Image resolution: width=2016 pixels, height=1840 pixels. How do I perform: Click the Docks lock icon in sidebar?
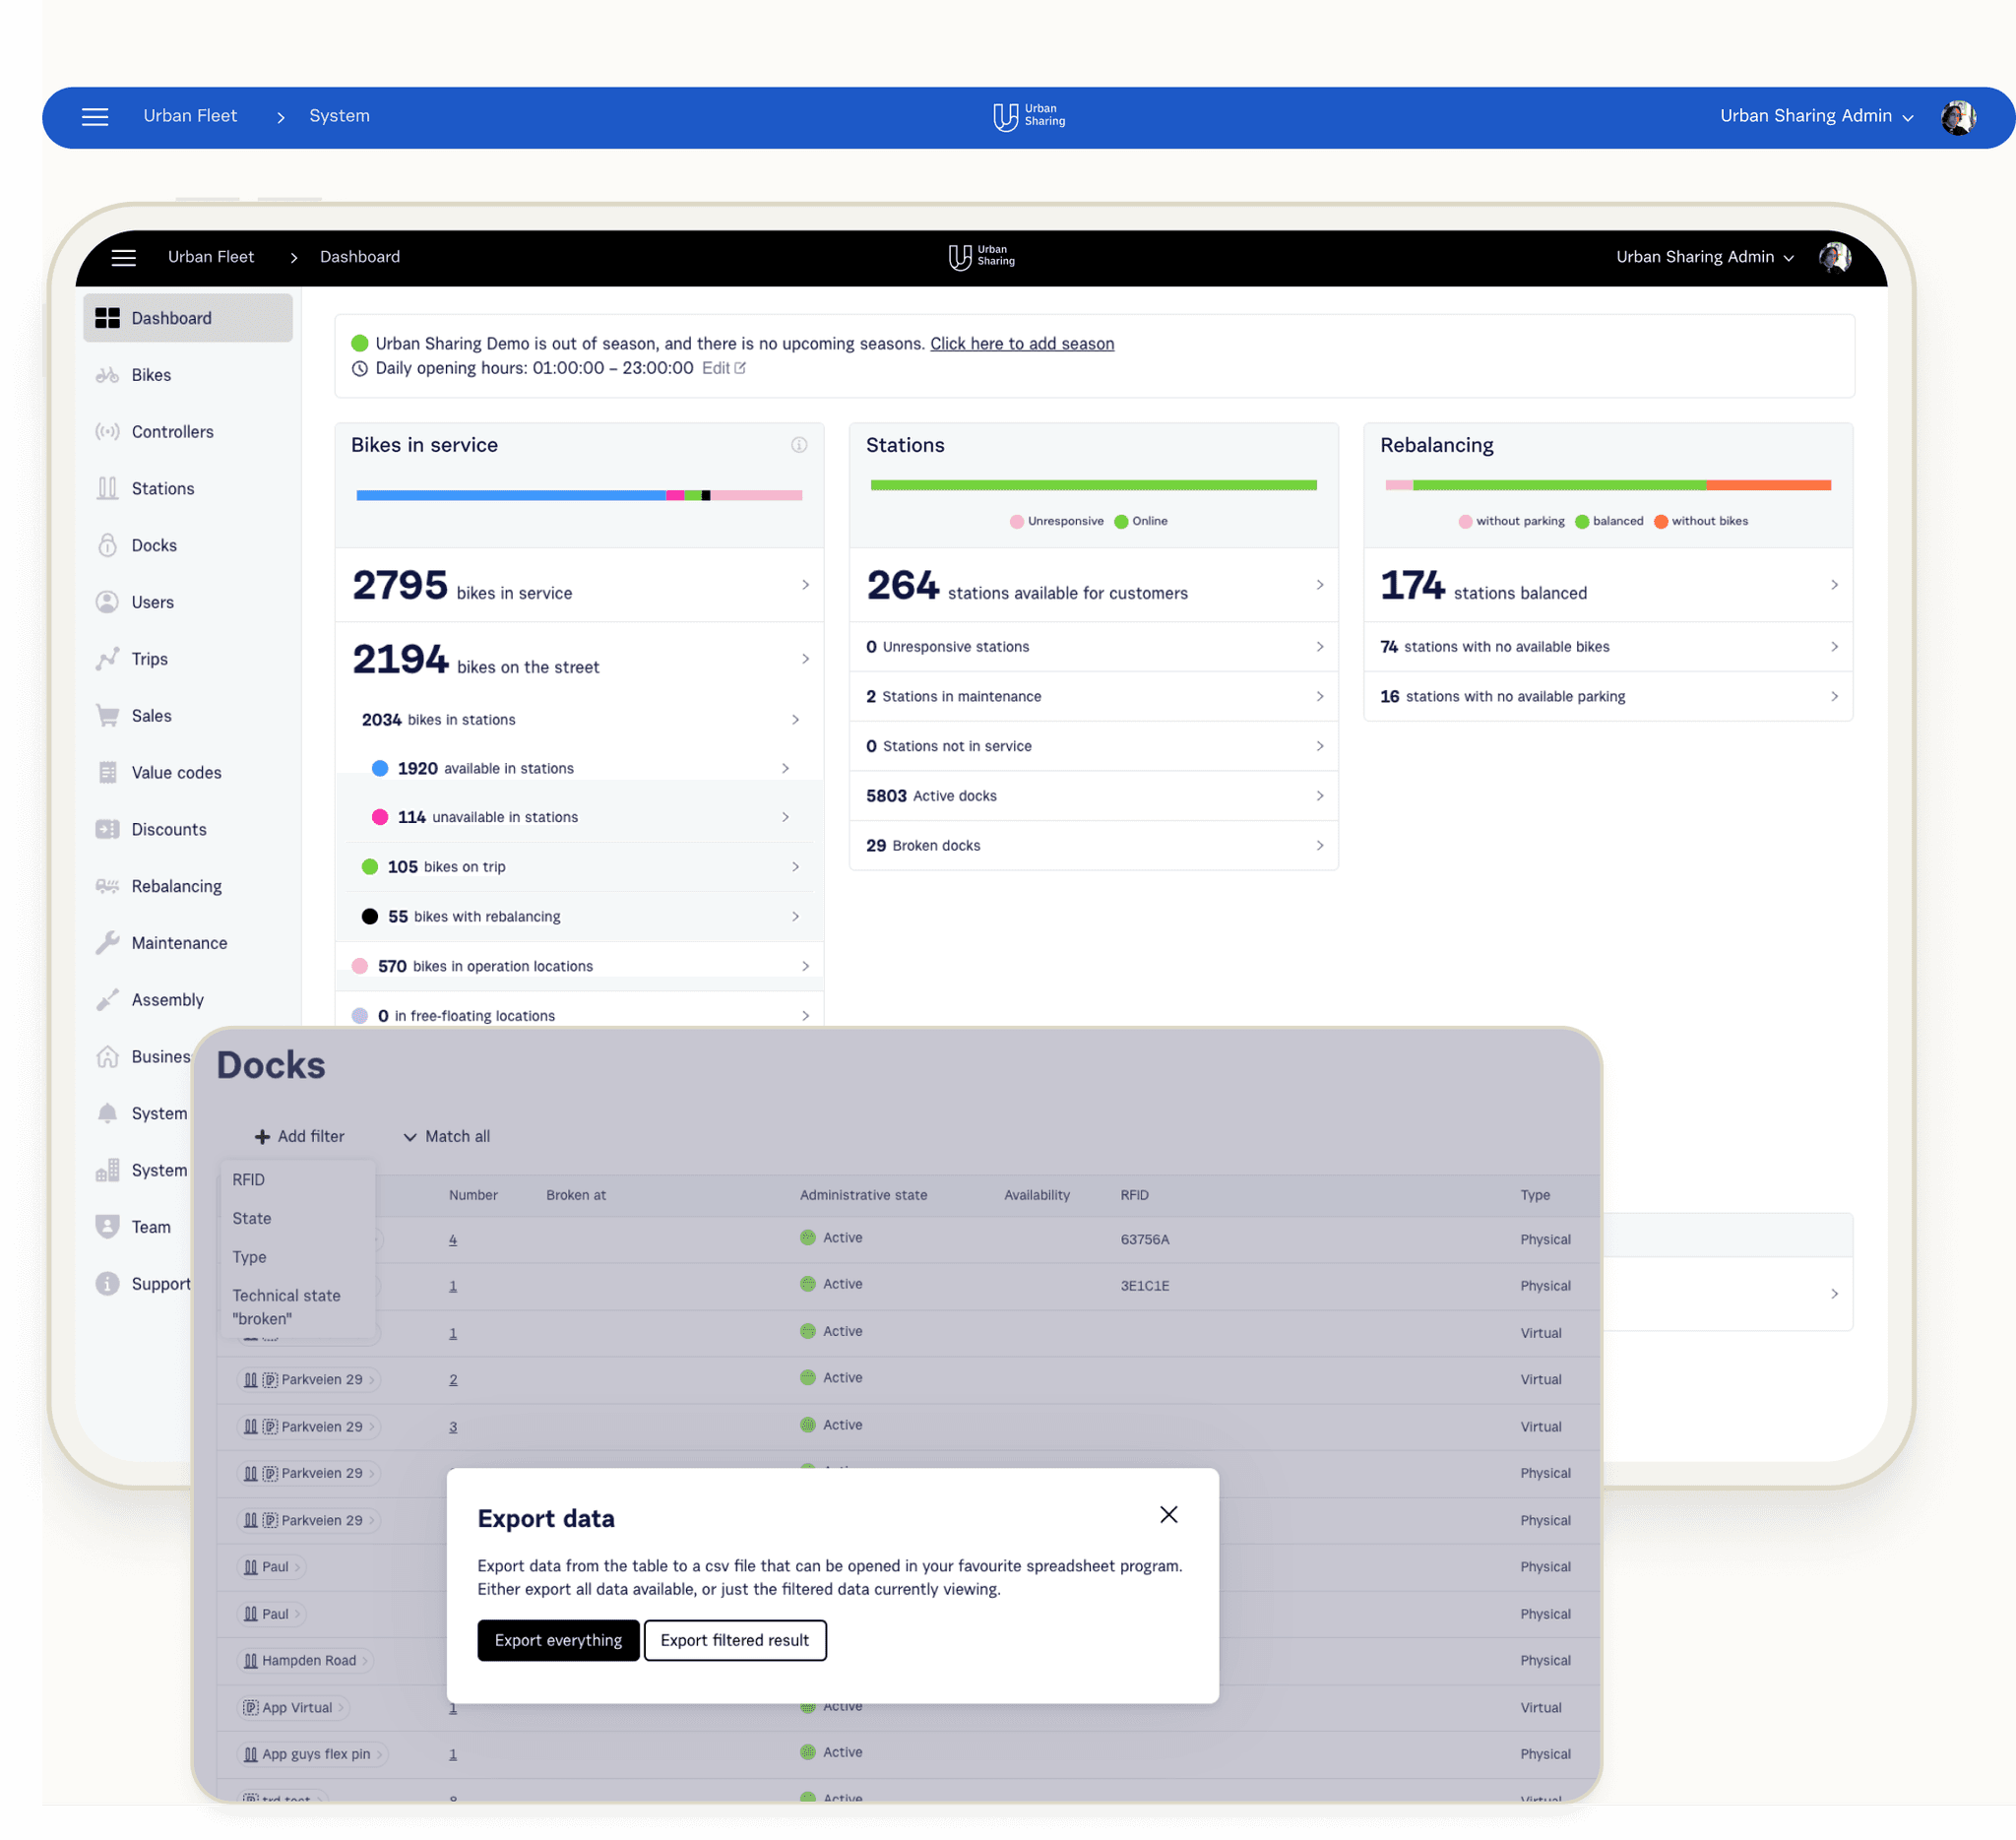pyautogui.click(x=107, y=545)
